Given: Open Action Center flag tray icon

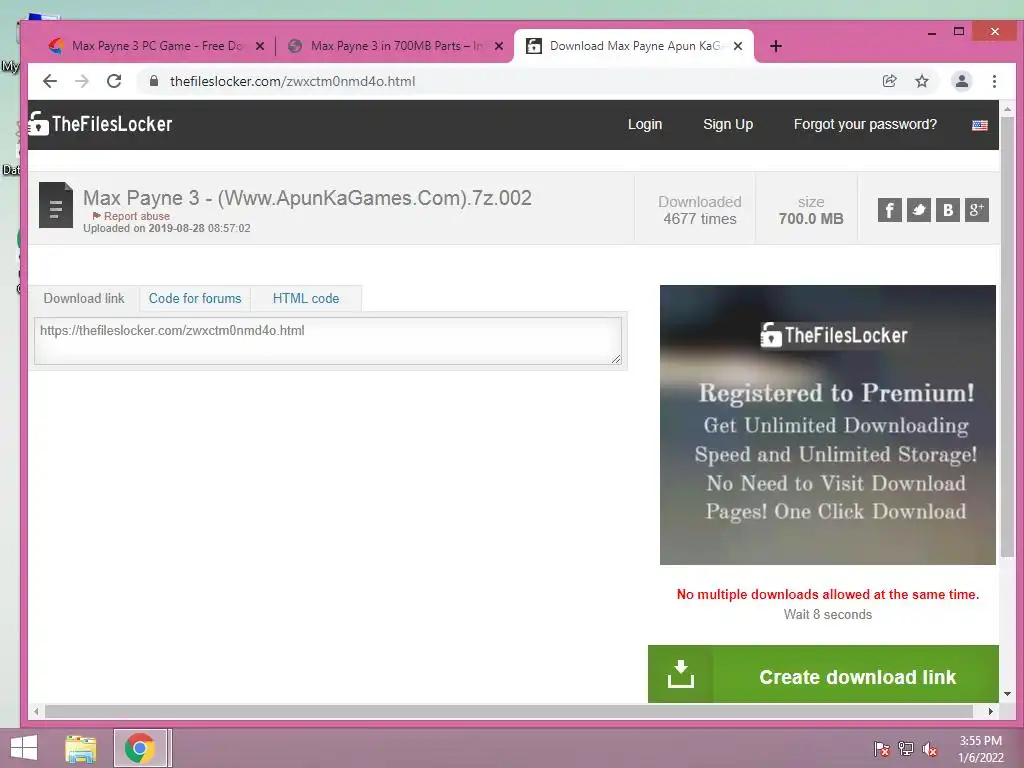Looking at the screenshot, I should (x=882, y=749).
